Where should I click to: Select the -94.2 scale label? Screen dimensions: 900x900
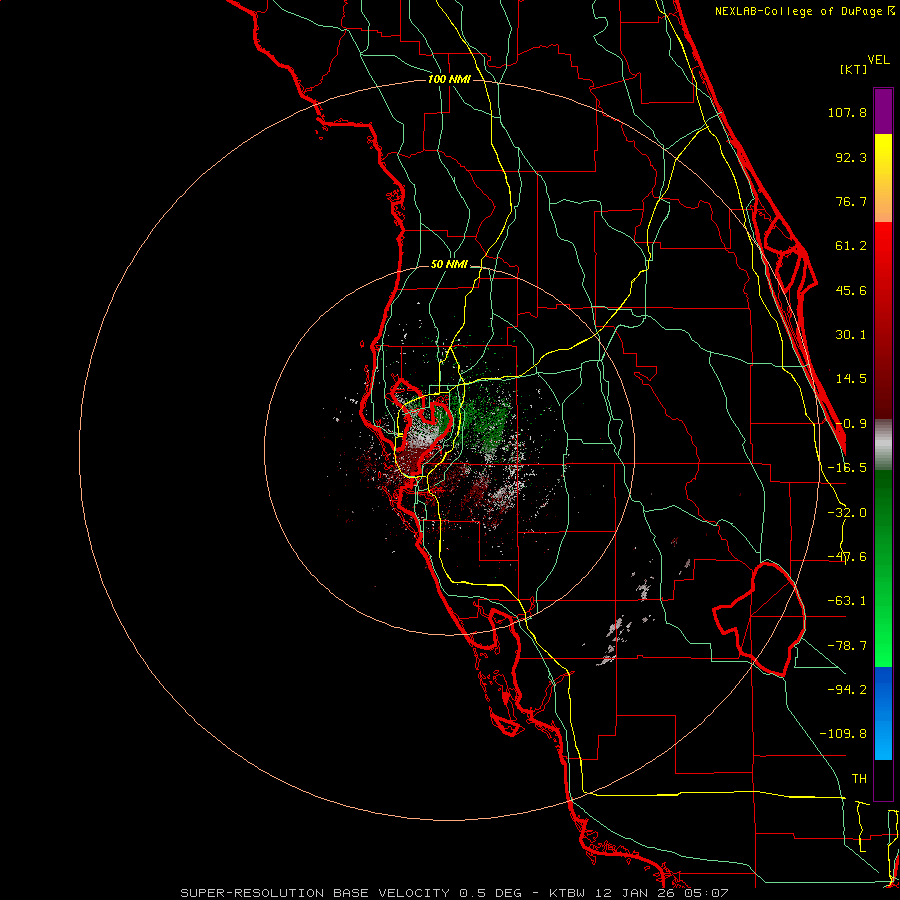click(847, 689)
